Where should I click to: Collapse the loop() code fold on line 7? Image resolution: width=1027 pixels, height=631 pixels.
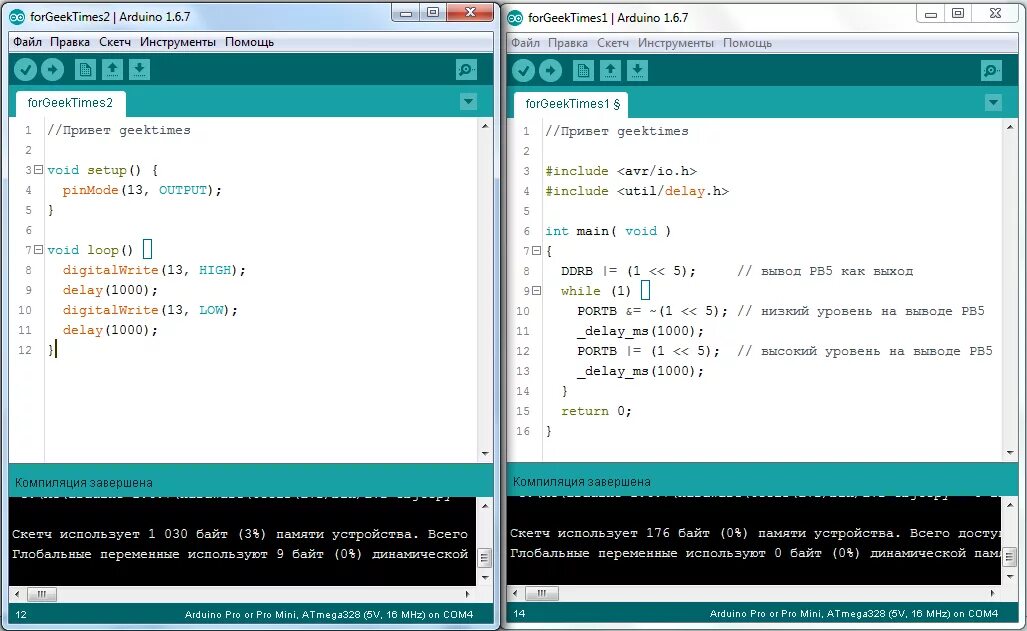tap(38, 250)
